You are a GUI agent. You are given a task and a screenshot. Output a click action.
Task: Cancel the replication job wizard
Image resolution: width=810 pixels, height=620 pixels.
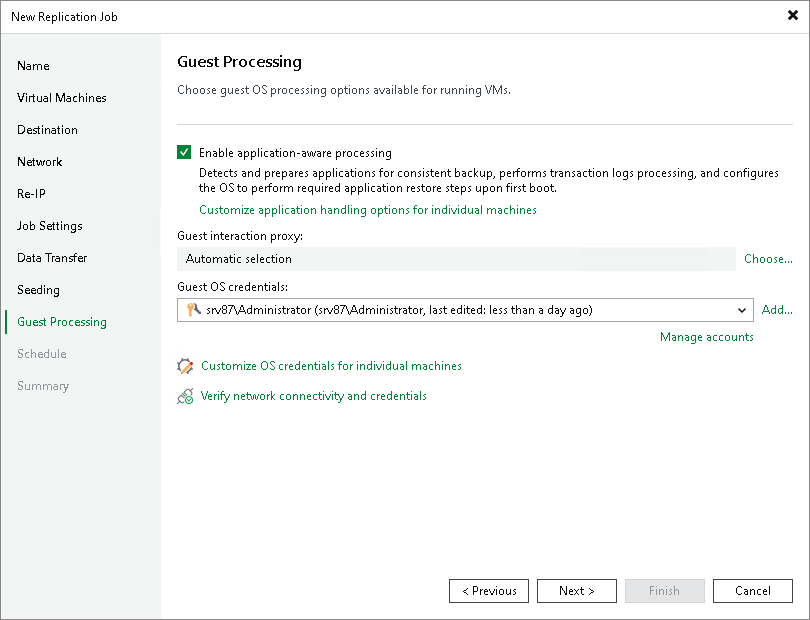tap(753, 591)
